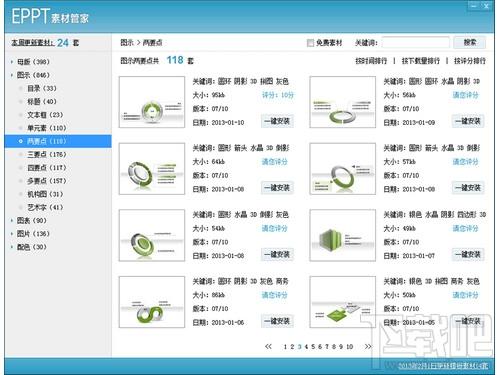Install the 57kb template with 一键安装
Image resolution: width=500 pixels, height=375 pixels.
pos(468,188)
